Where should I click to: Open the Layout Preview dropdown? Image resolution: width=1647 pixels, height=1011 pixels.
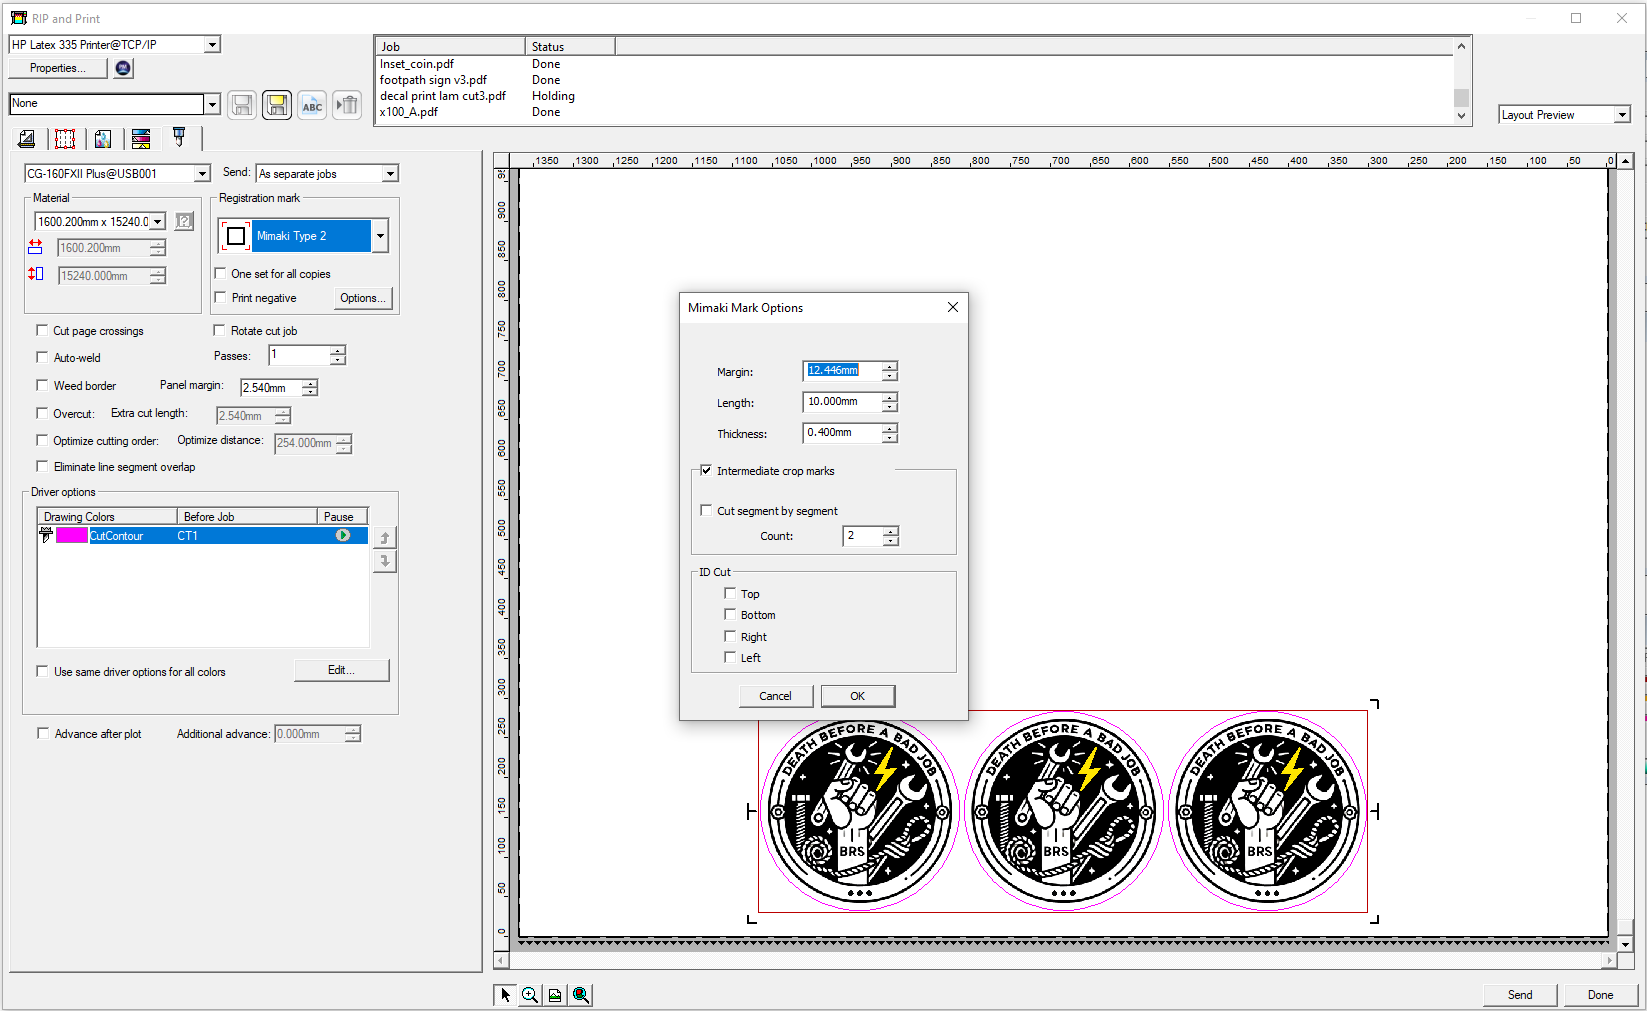(1622, 115)
